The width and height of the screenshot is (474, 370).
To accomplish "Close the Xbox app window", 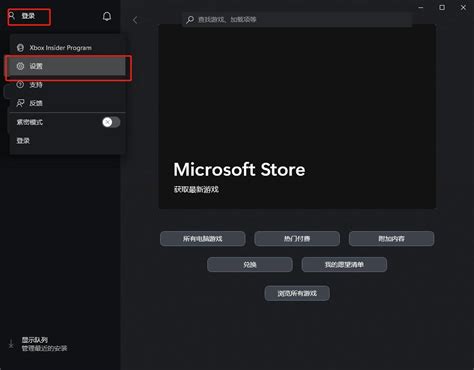I will (x=463, y=7).
